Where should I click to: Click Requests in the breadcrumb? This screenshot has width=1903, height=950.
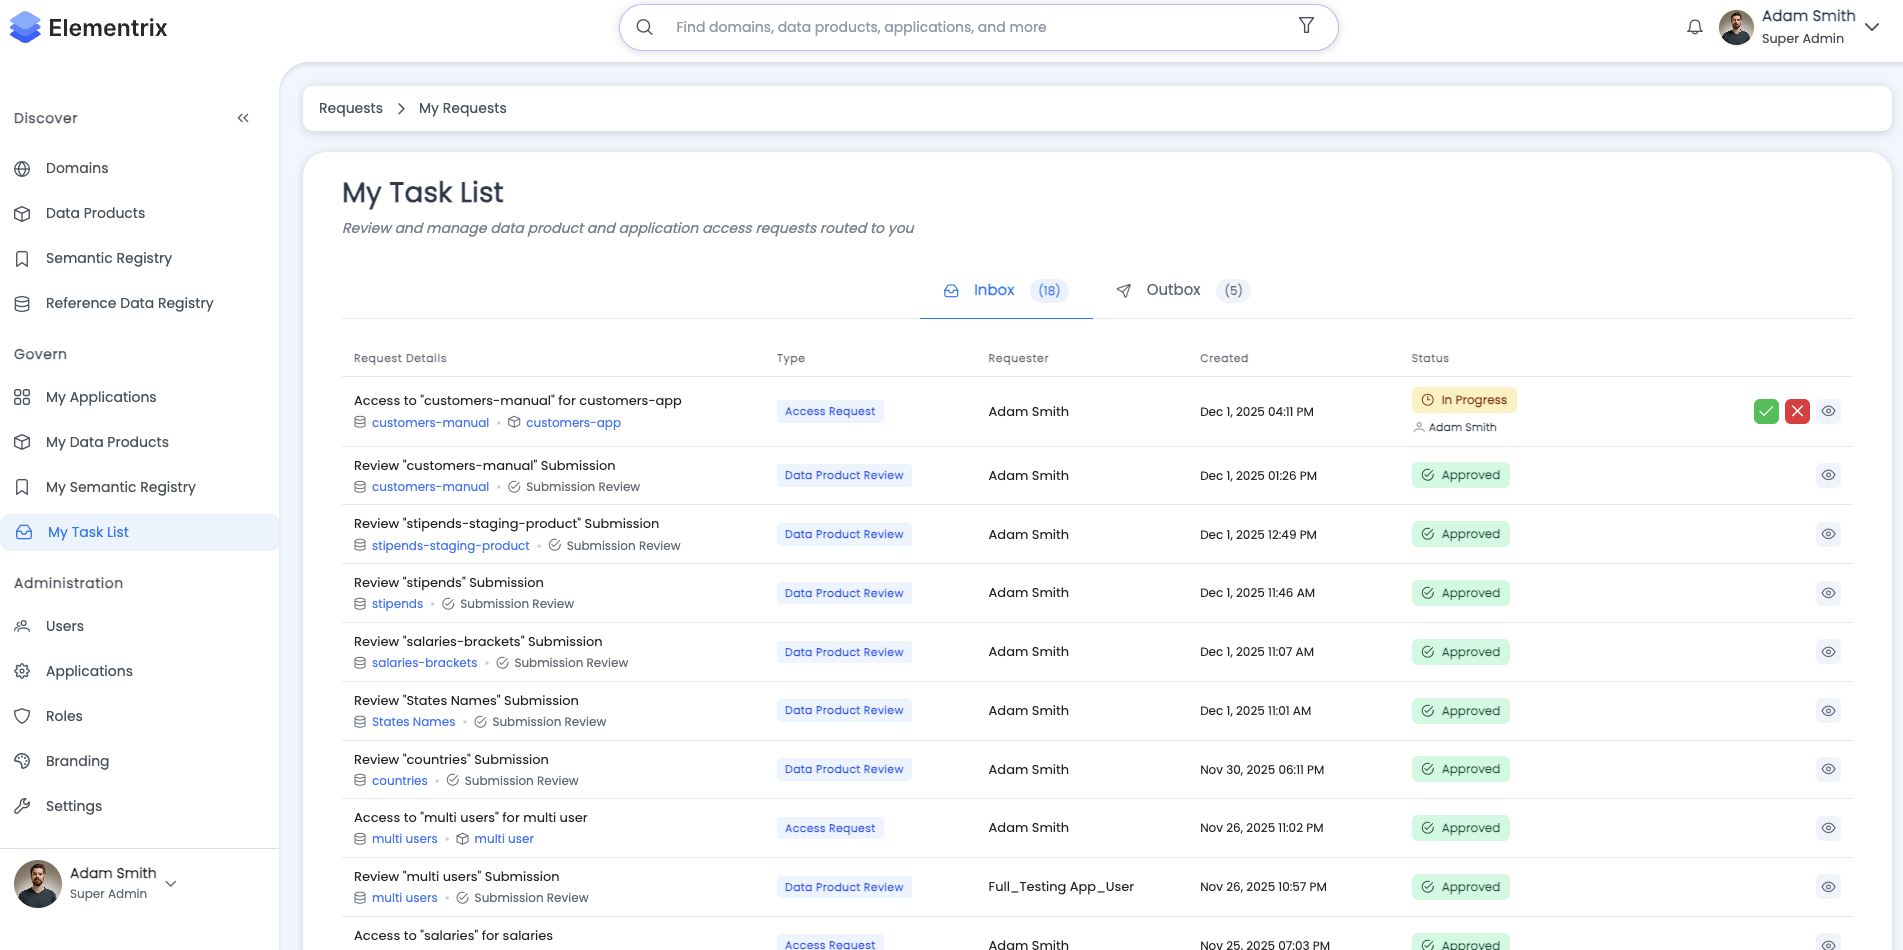(351, 108)
